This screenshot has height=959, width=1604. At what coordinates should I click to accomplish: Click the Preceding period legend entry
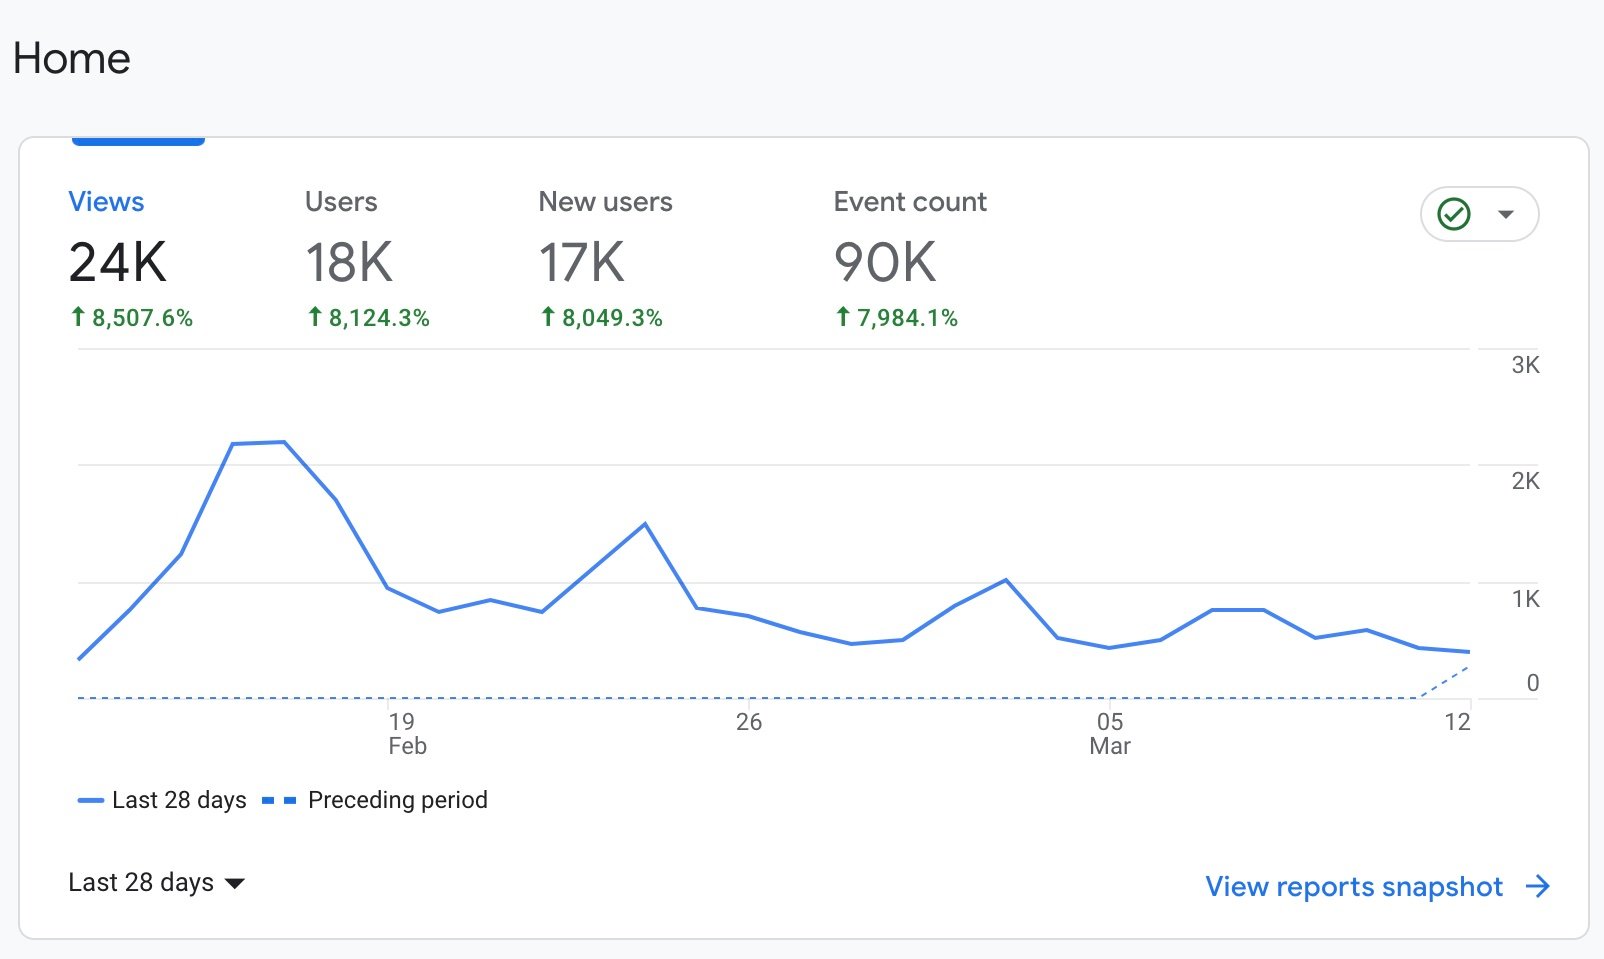point(375,800)
